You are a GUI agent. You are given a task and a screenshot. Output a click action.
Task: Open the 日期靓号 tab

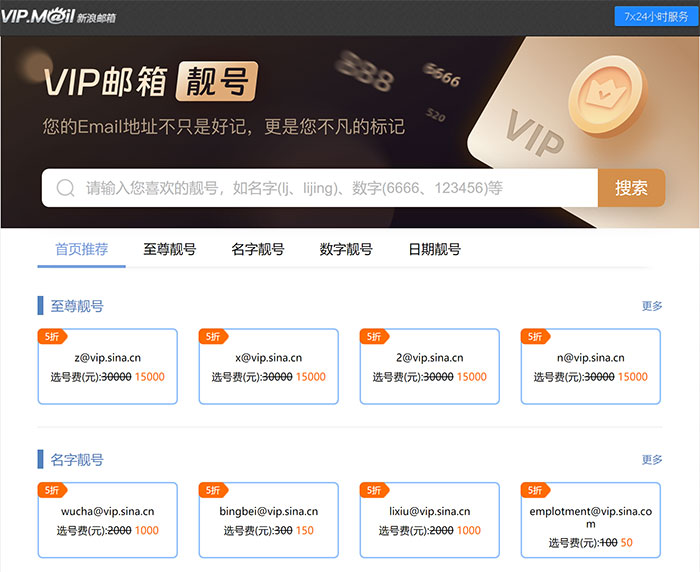[434, 249]
